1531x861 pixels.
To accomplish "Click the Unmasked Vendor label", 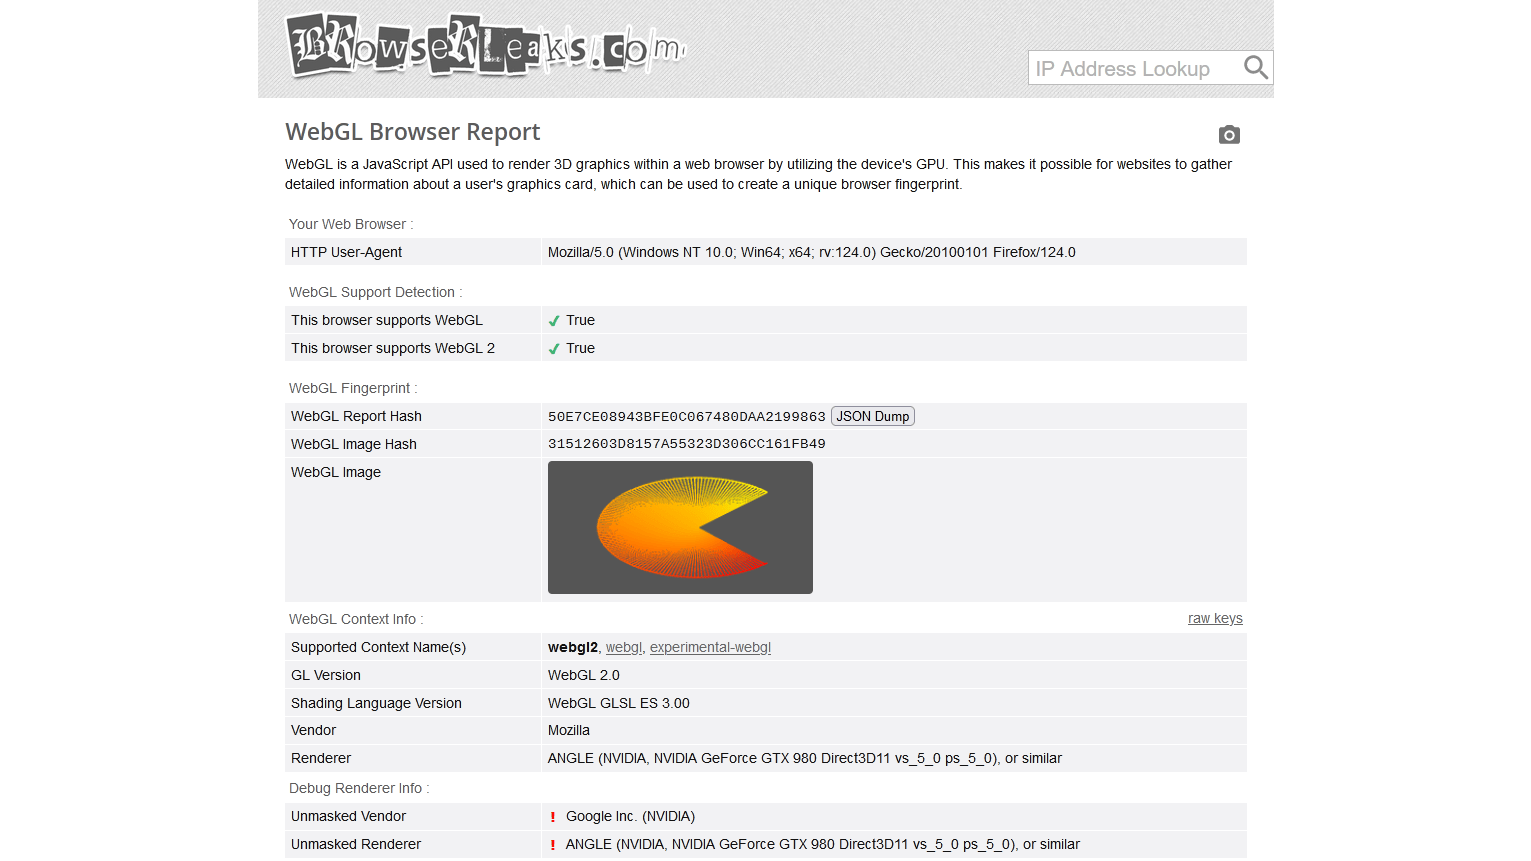I will [x=348, y=816].
